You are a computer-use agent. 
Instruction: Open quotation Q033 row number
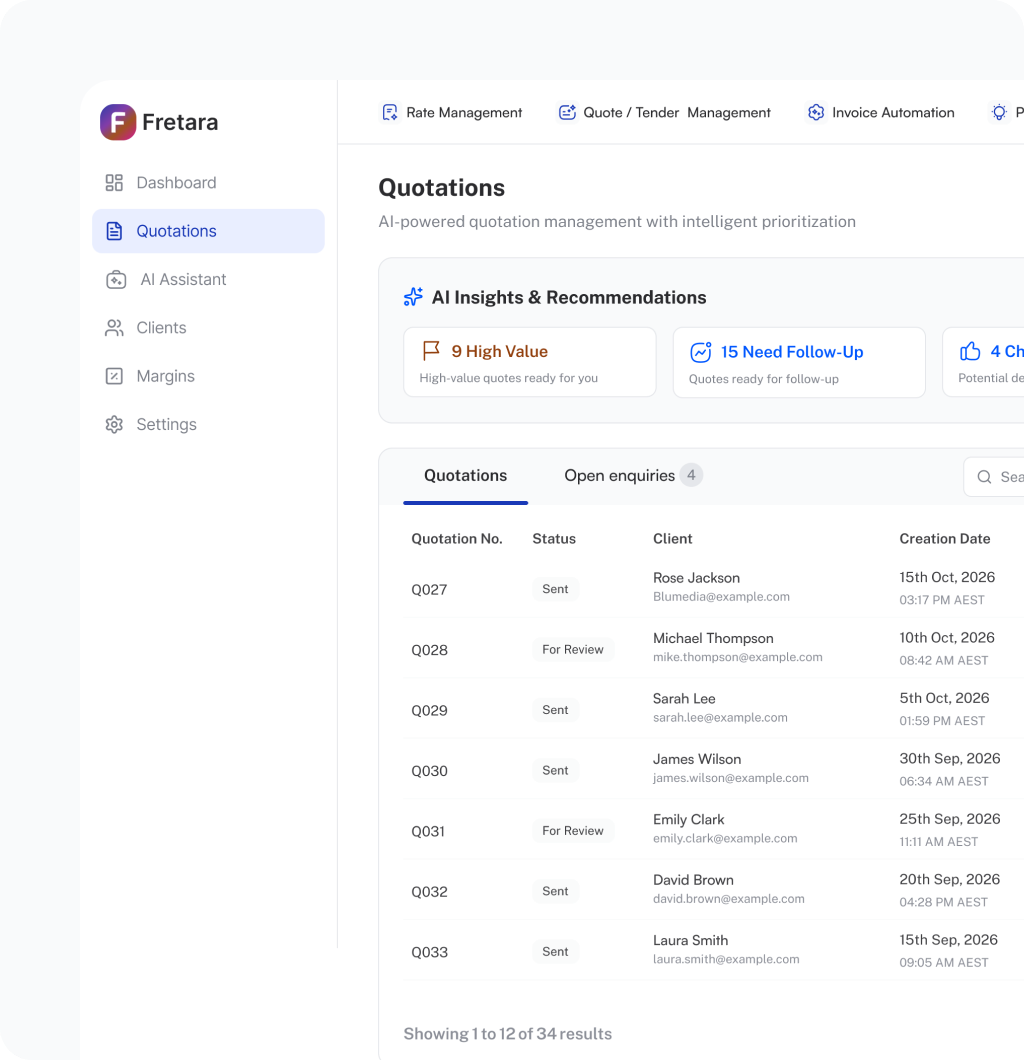(429, 952)
